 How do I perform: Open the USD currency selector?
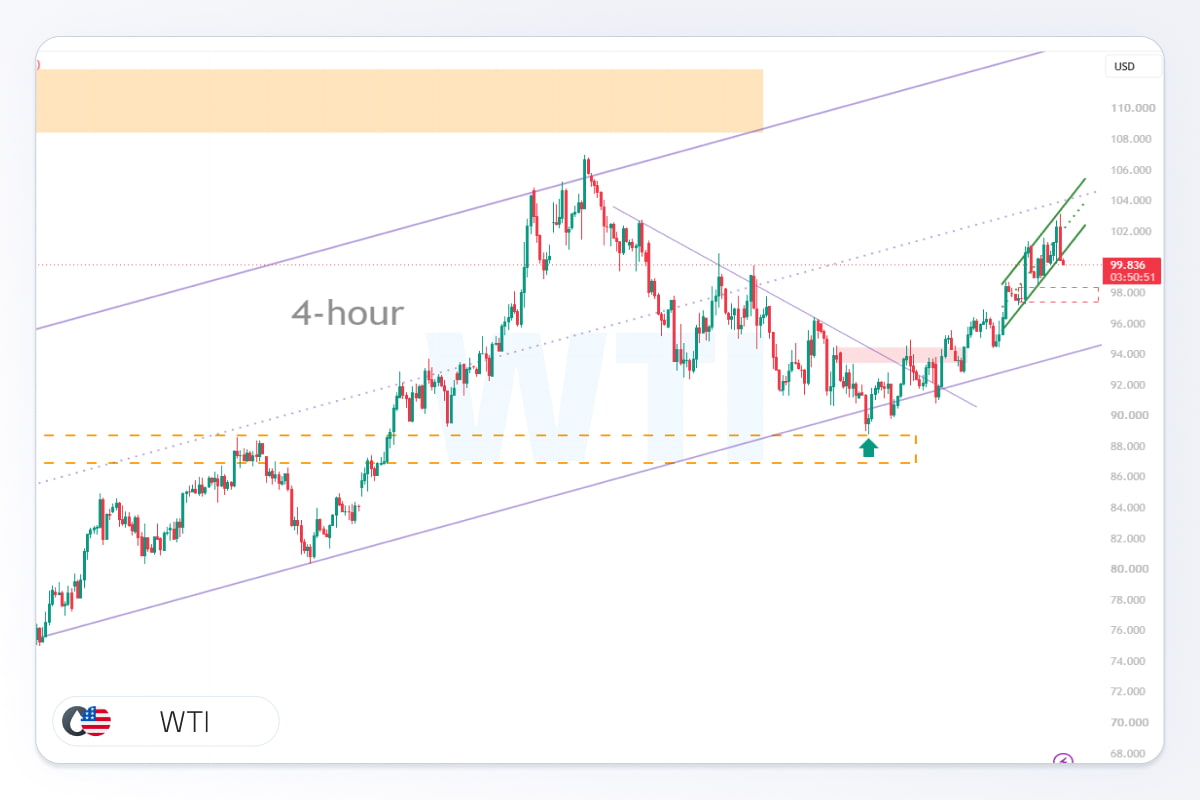tap(1134, 67)
